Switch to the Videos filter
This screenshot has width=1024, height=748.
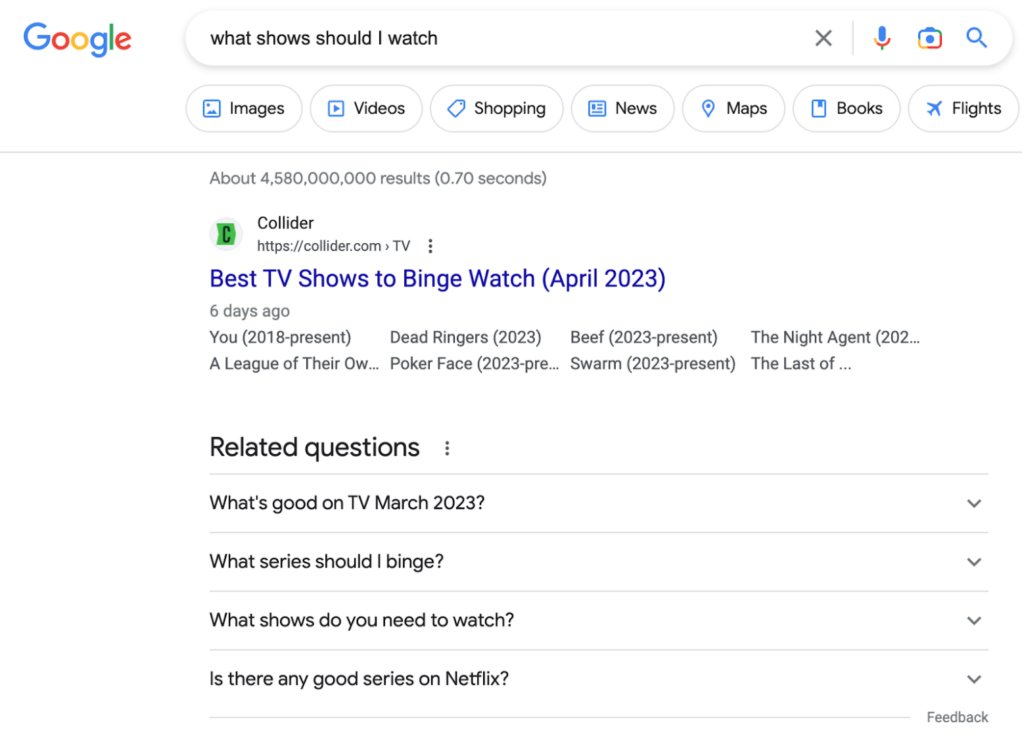click(x=366, y=108)
